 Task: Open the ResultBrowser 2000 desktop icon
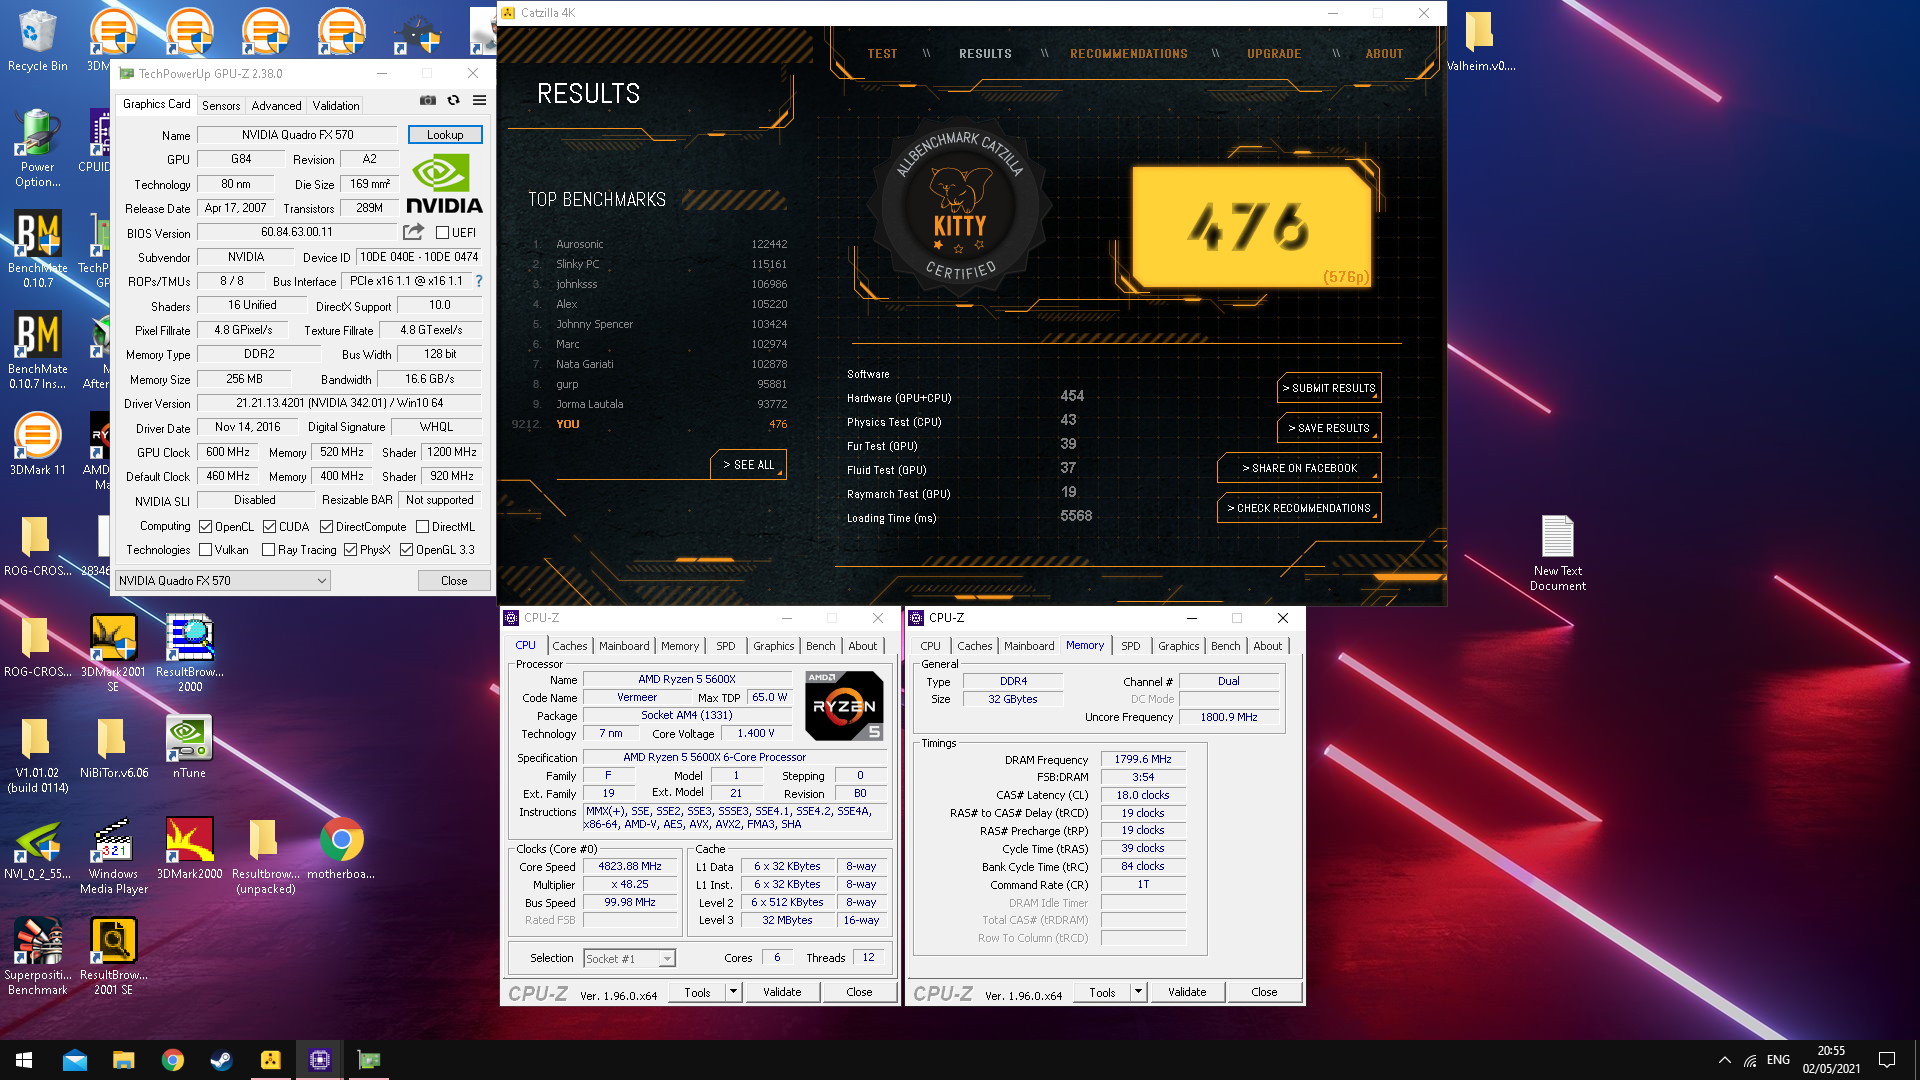click(190, 652)
